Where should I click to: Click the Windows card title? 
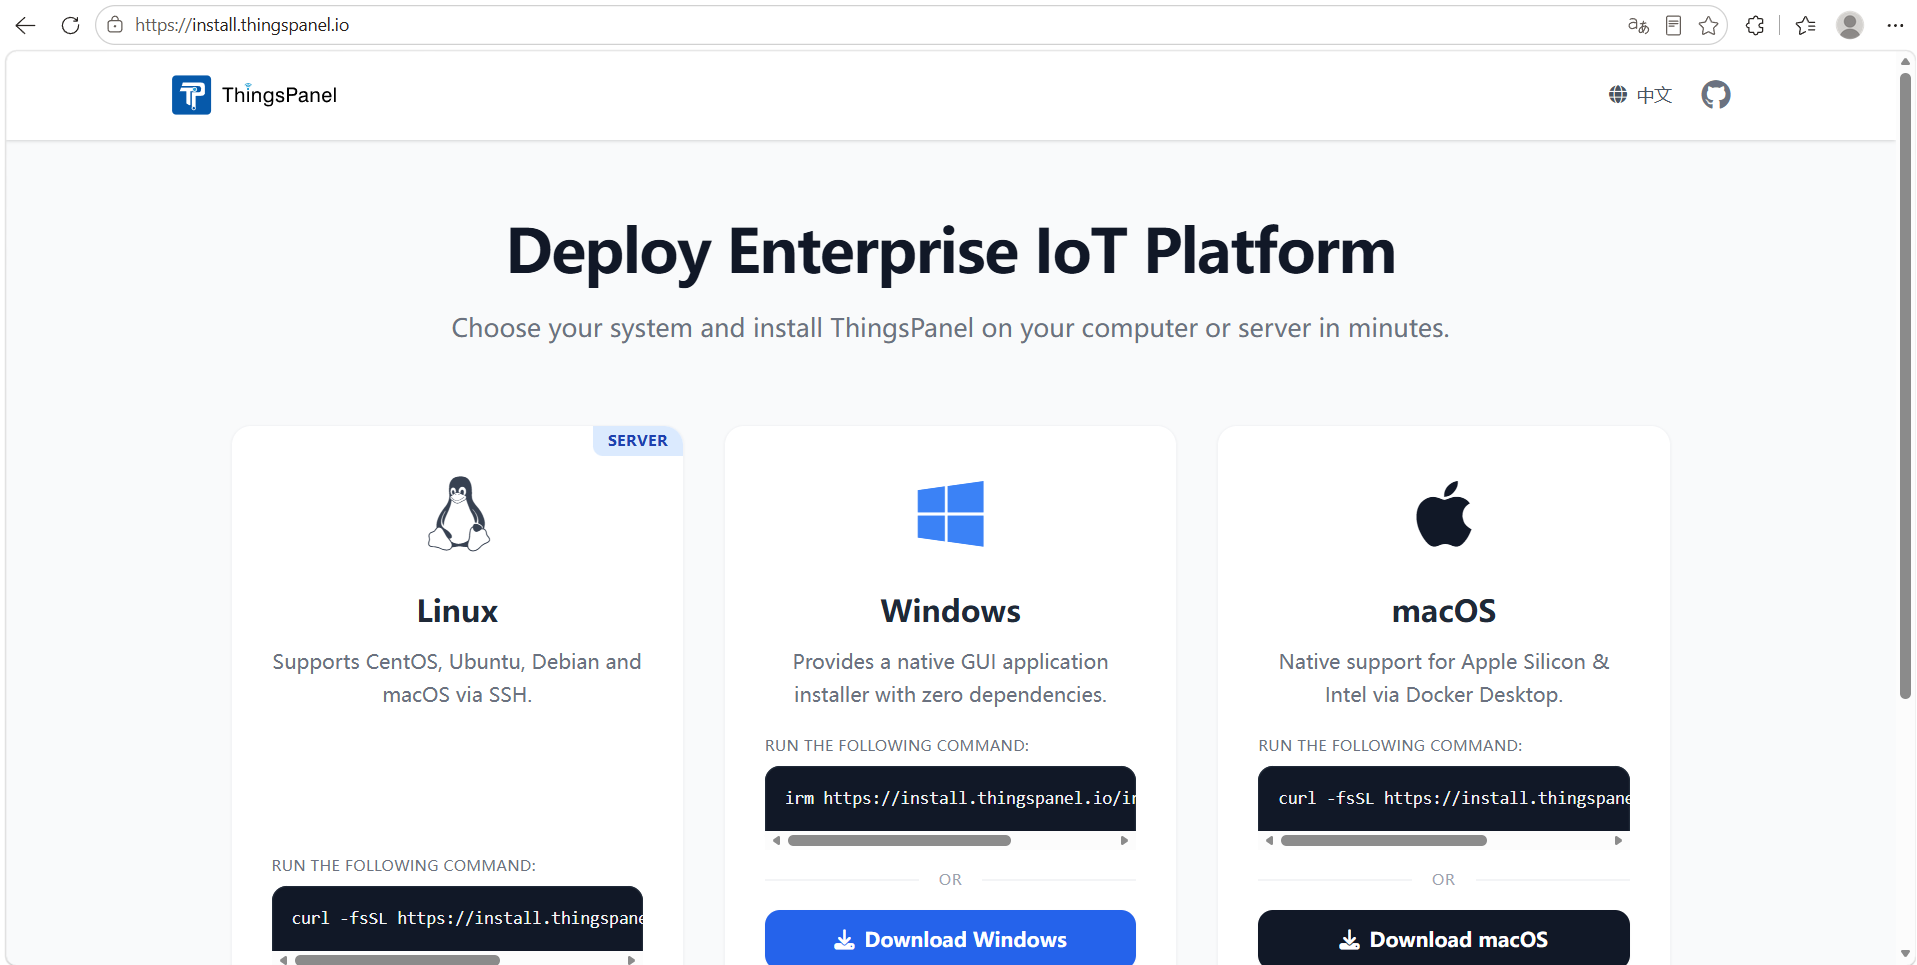[x=950, y=611]
